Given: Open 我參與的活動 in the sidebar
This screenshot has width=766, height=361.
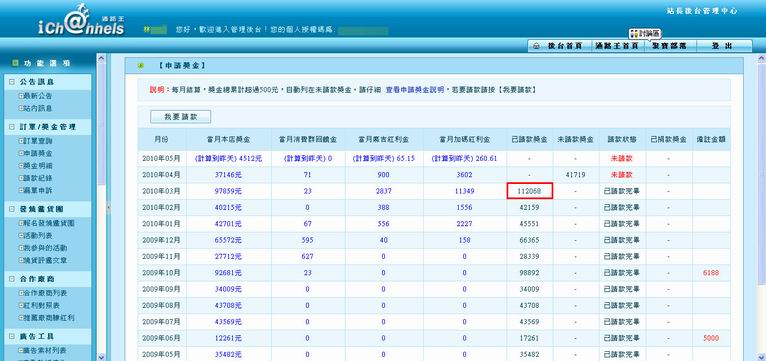Looking at the screenshot, I should tap(45, 248).
